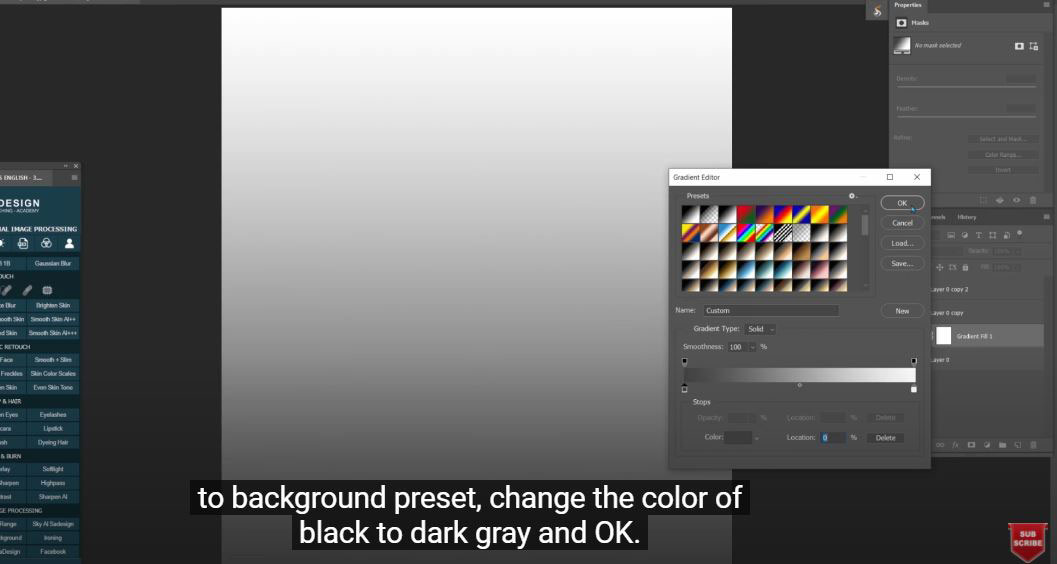Toggle mask visibility eye in Properties
The image size is (1057, 564).
(x=1017, y=200)
